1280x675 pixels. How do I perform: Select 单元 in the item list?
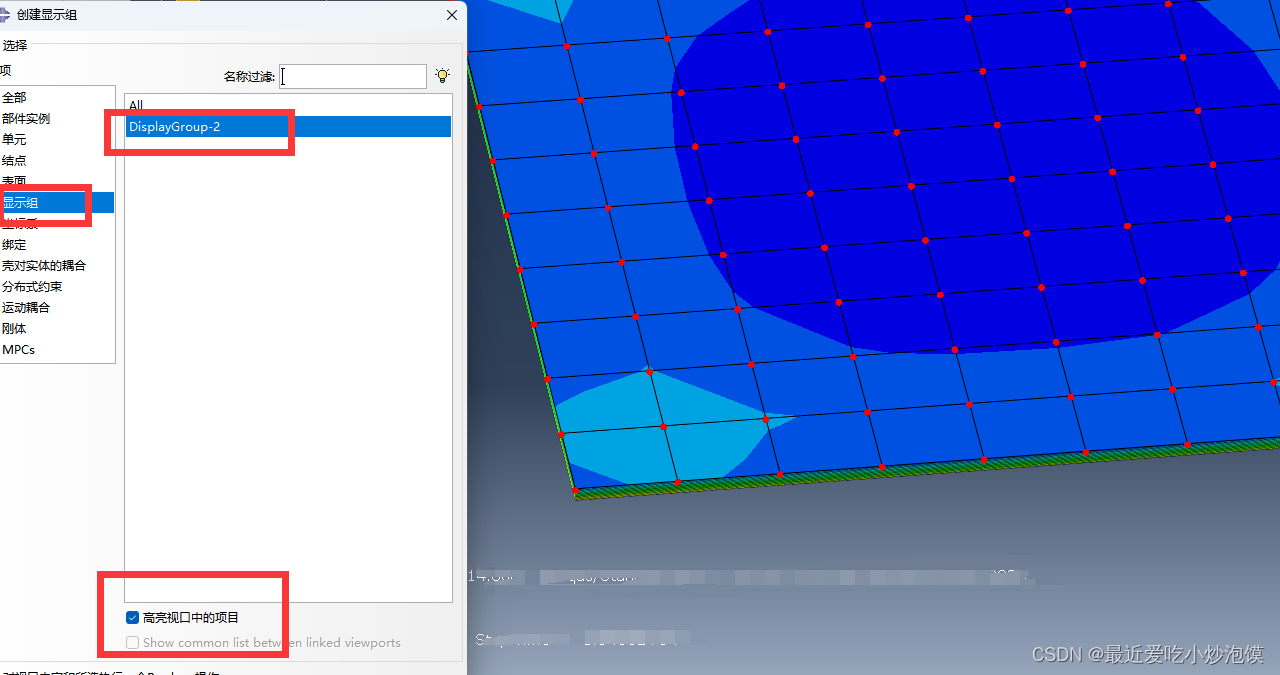14,140
